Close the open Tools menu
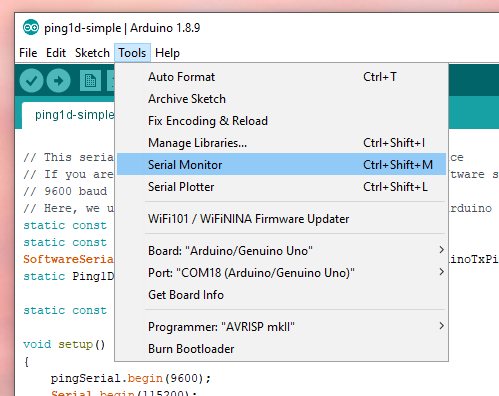 tap(132, 53)
